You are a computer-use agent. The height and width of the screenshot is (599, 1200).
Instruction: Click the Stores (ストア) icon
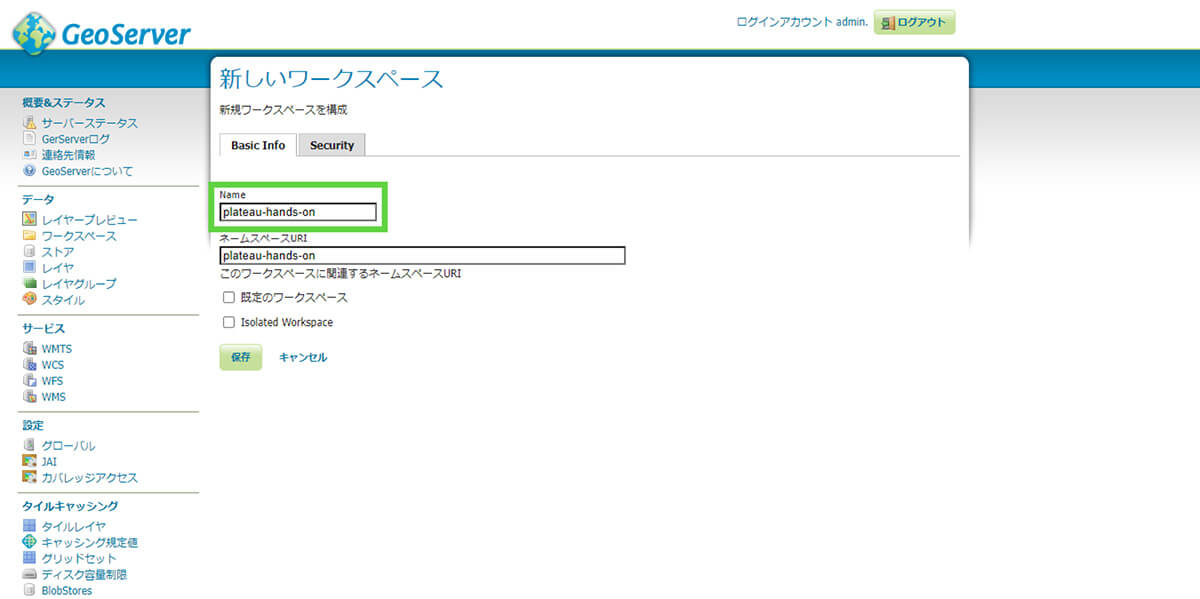point(30,252)
